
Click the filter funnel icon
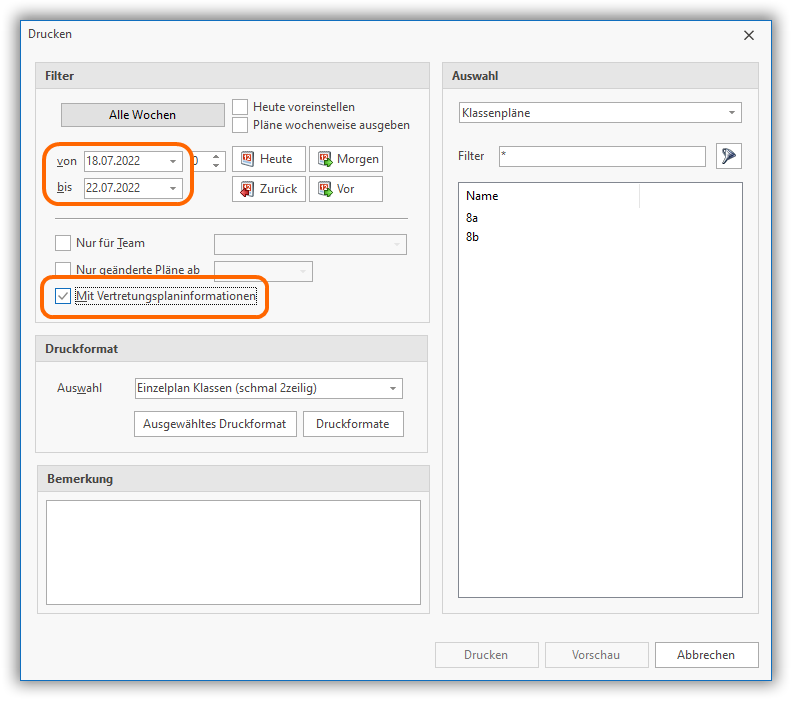pos(727,156)
